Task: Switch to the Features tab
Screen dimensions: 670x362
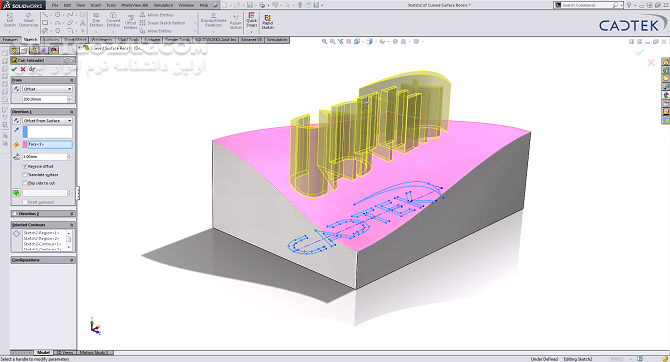Action: coord(10,40)
